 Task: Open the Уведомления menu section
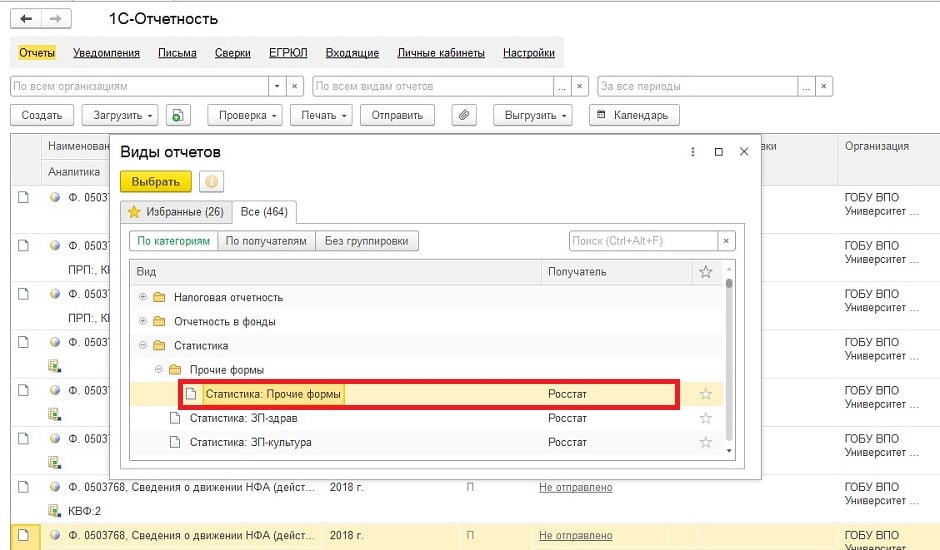tap(106, 53)
